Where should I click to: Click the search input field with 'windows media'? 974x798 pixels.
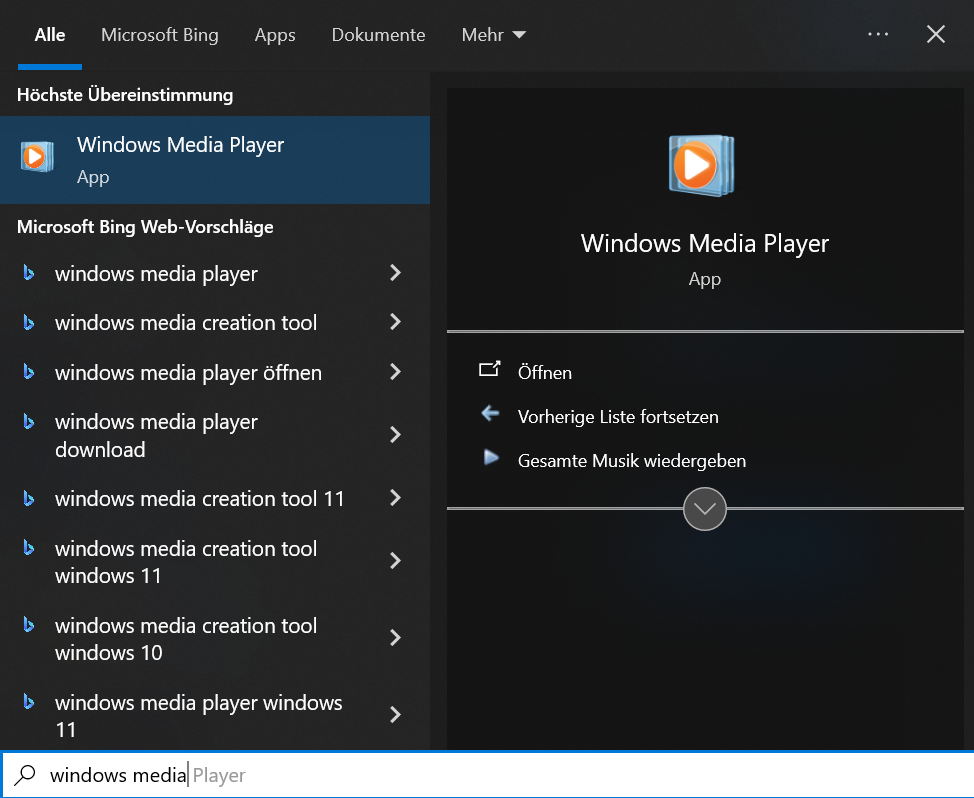click(487, 775)
